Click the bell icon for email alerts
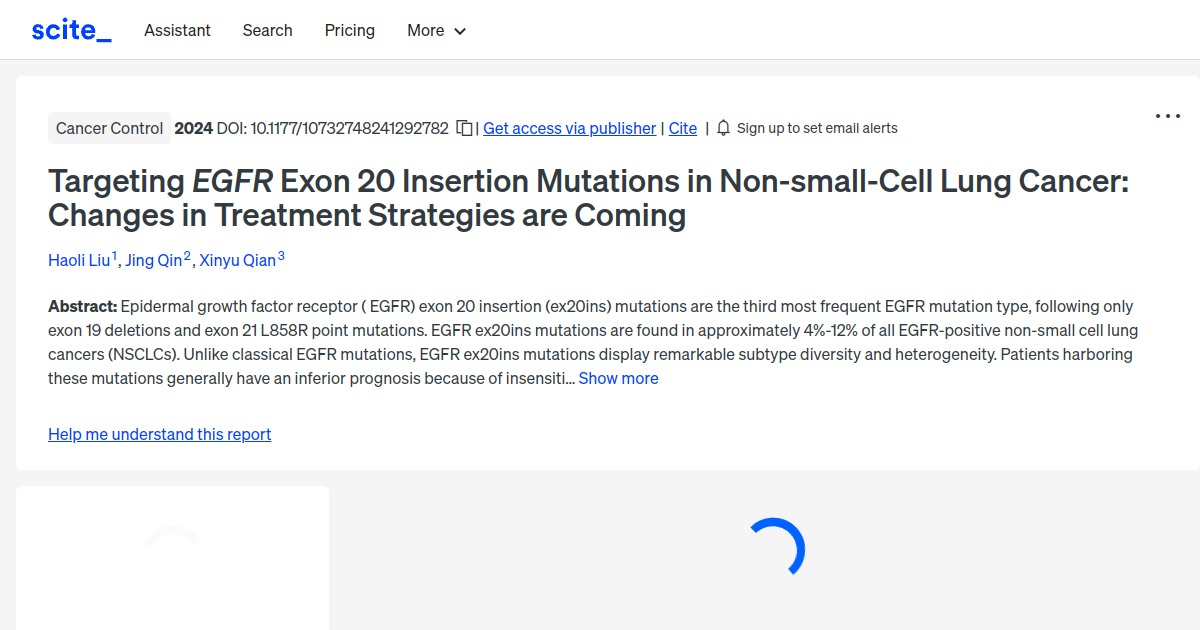The height and width of the screenshot is (630, 1200). pyautogui.click(x=722, y=128)
